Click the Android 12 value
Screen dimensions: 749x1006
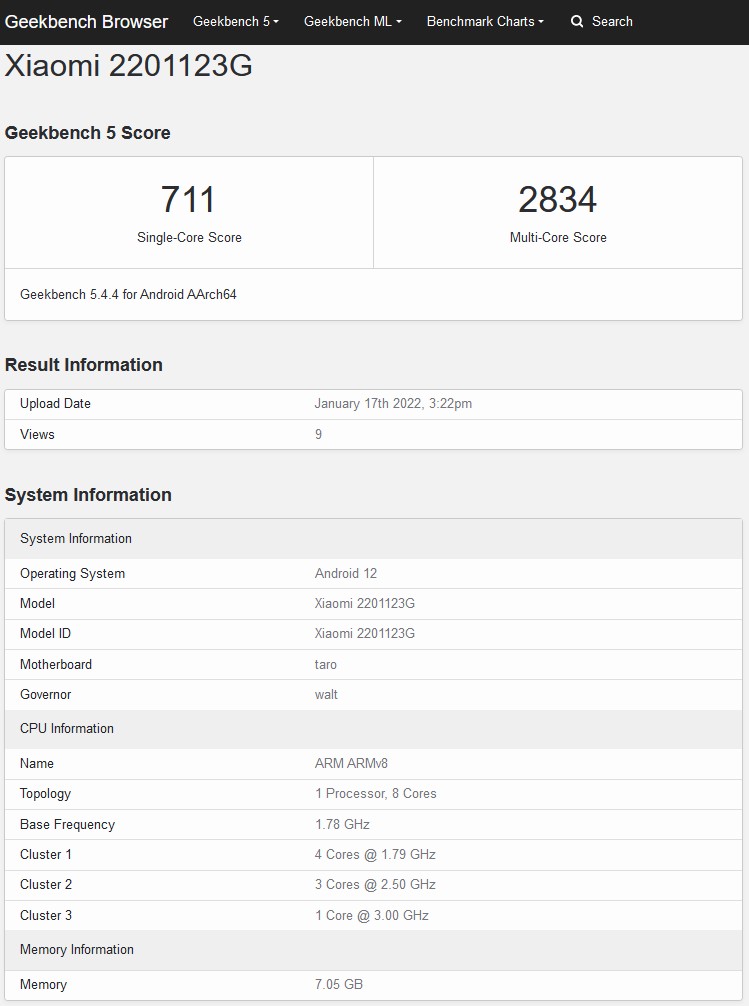(x=346, y=574)
